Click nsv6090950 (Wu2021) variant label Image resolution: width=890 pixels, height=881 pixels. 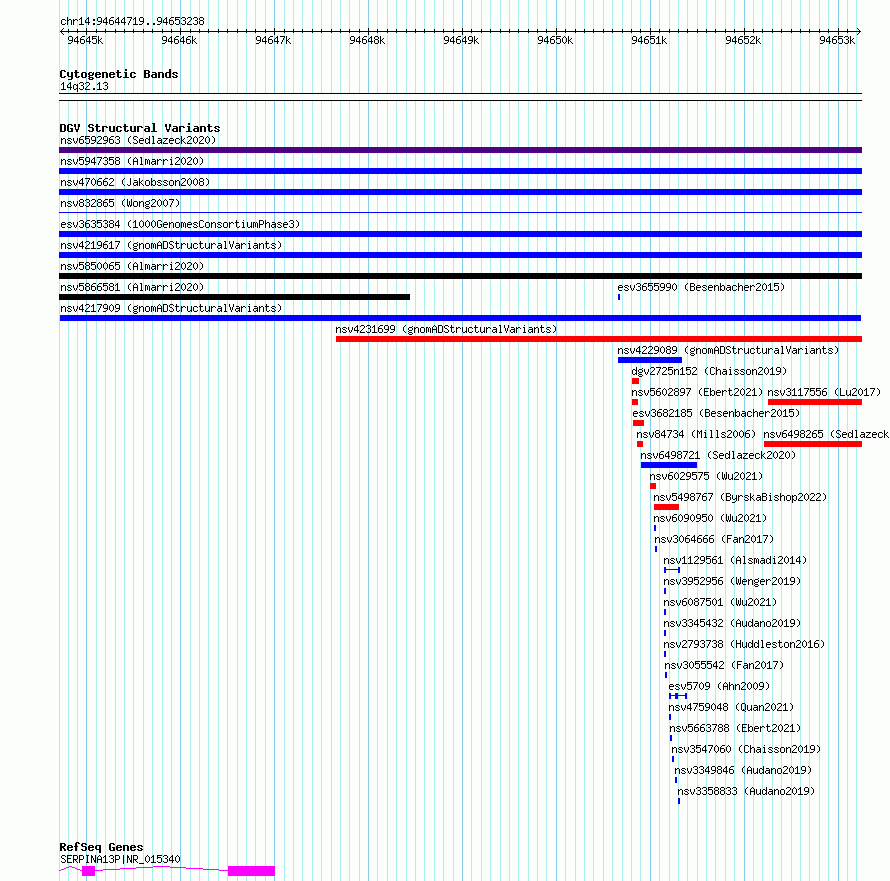tap(710, 518)
